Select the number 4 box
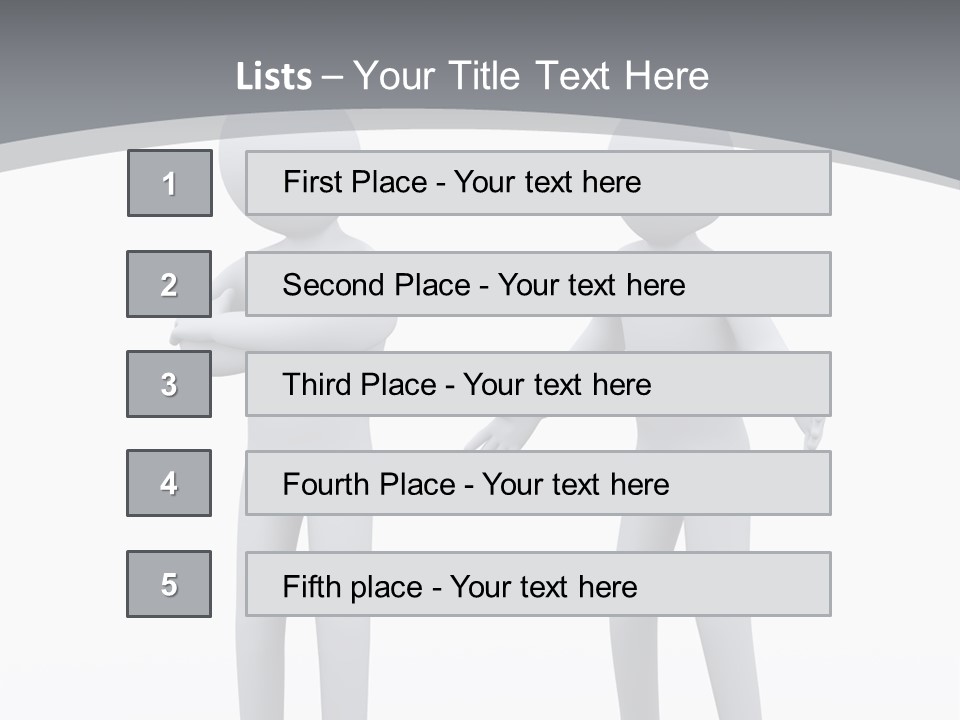This screenshot has height=720, width=960. [169, 483]
